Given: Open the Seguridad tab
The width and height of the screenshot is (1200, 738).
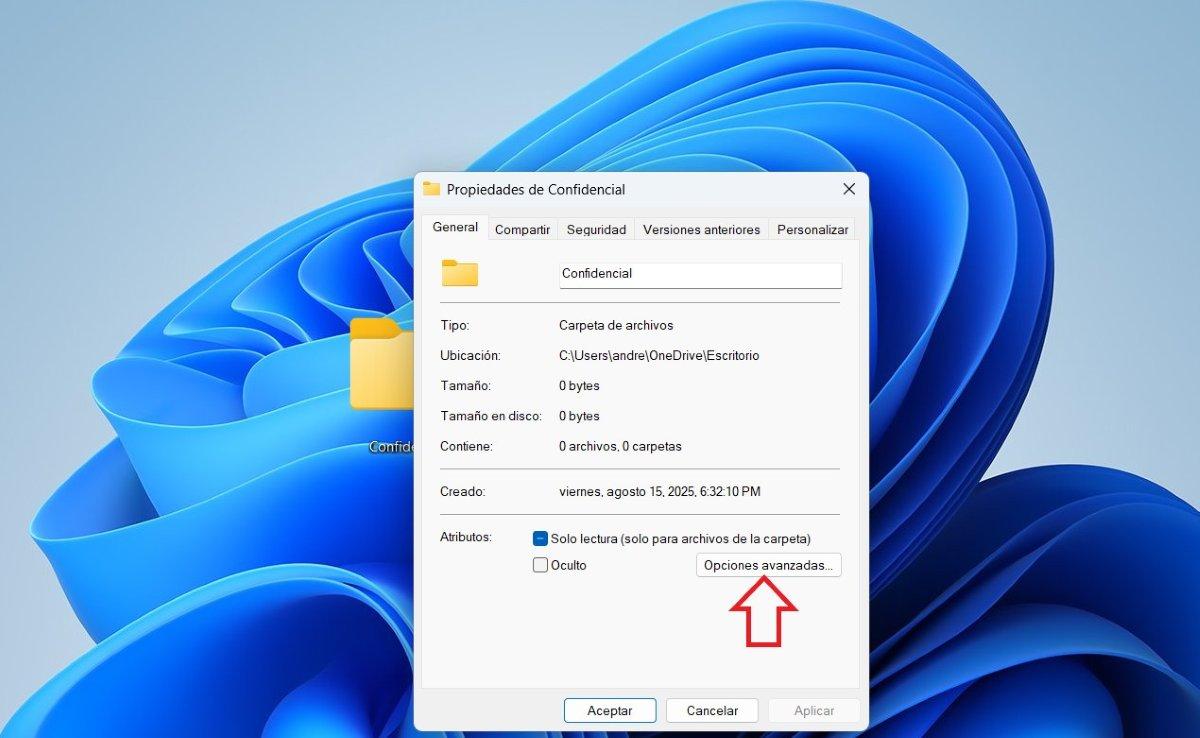Looking at the screenshot, I should 596,229.
